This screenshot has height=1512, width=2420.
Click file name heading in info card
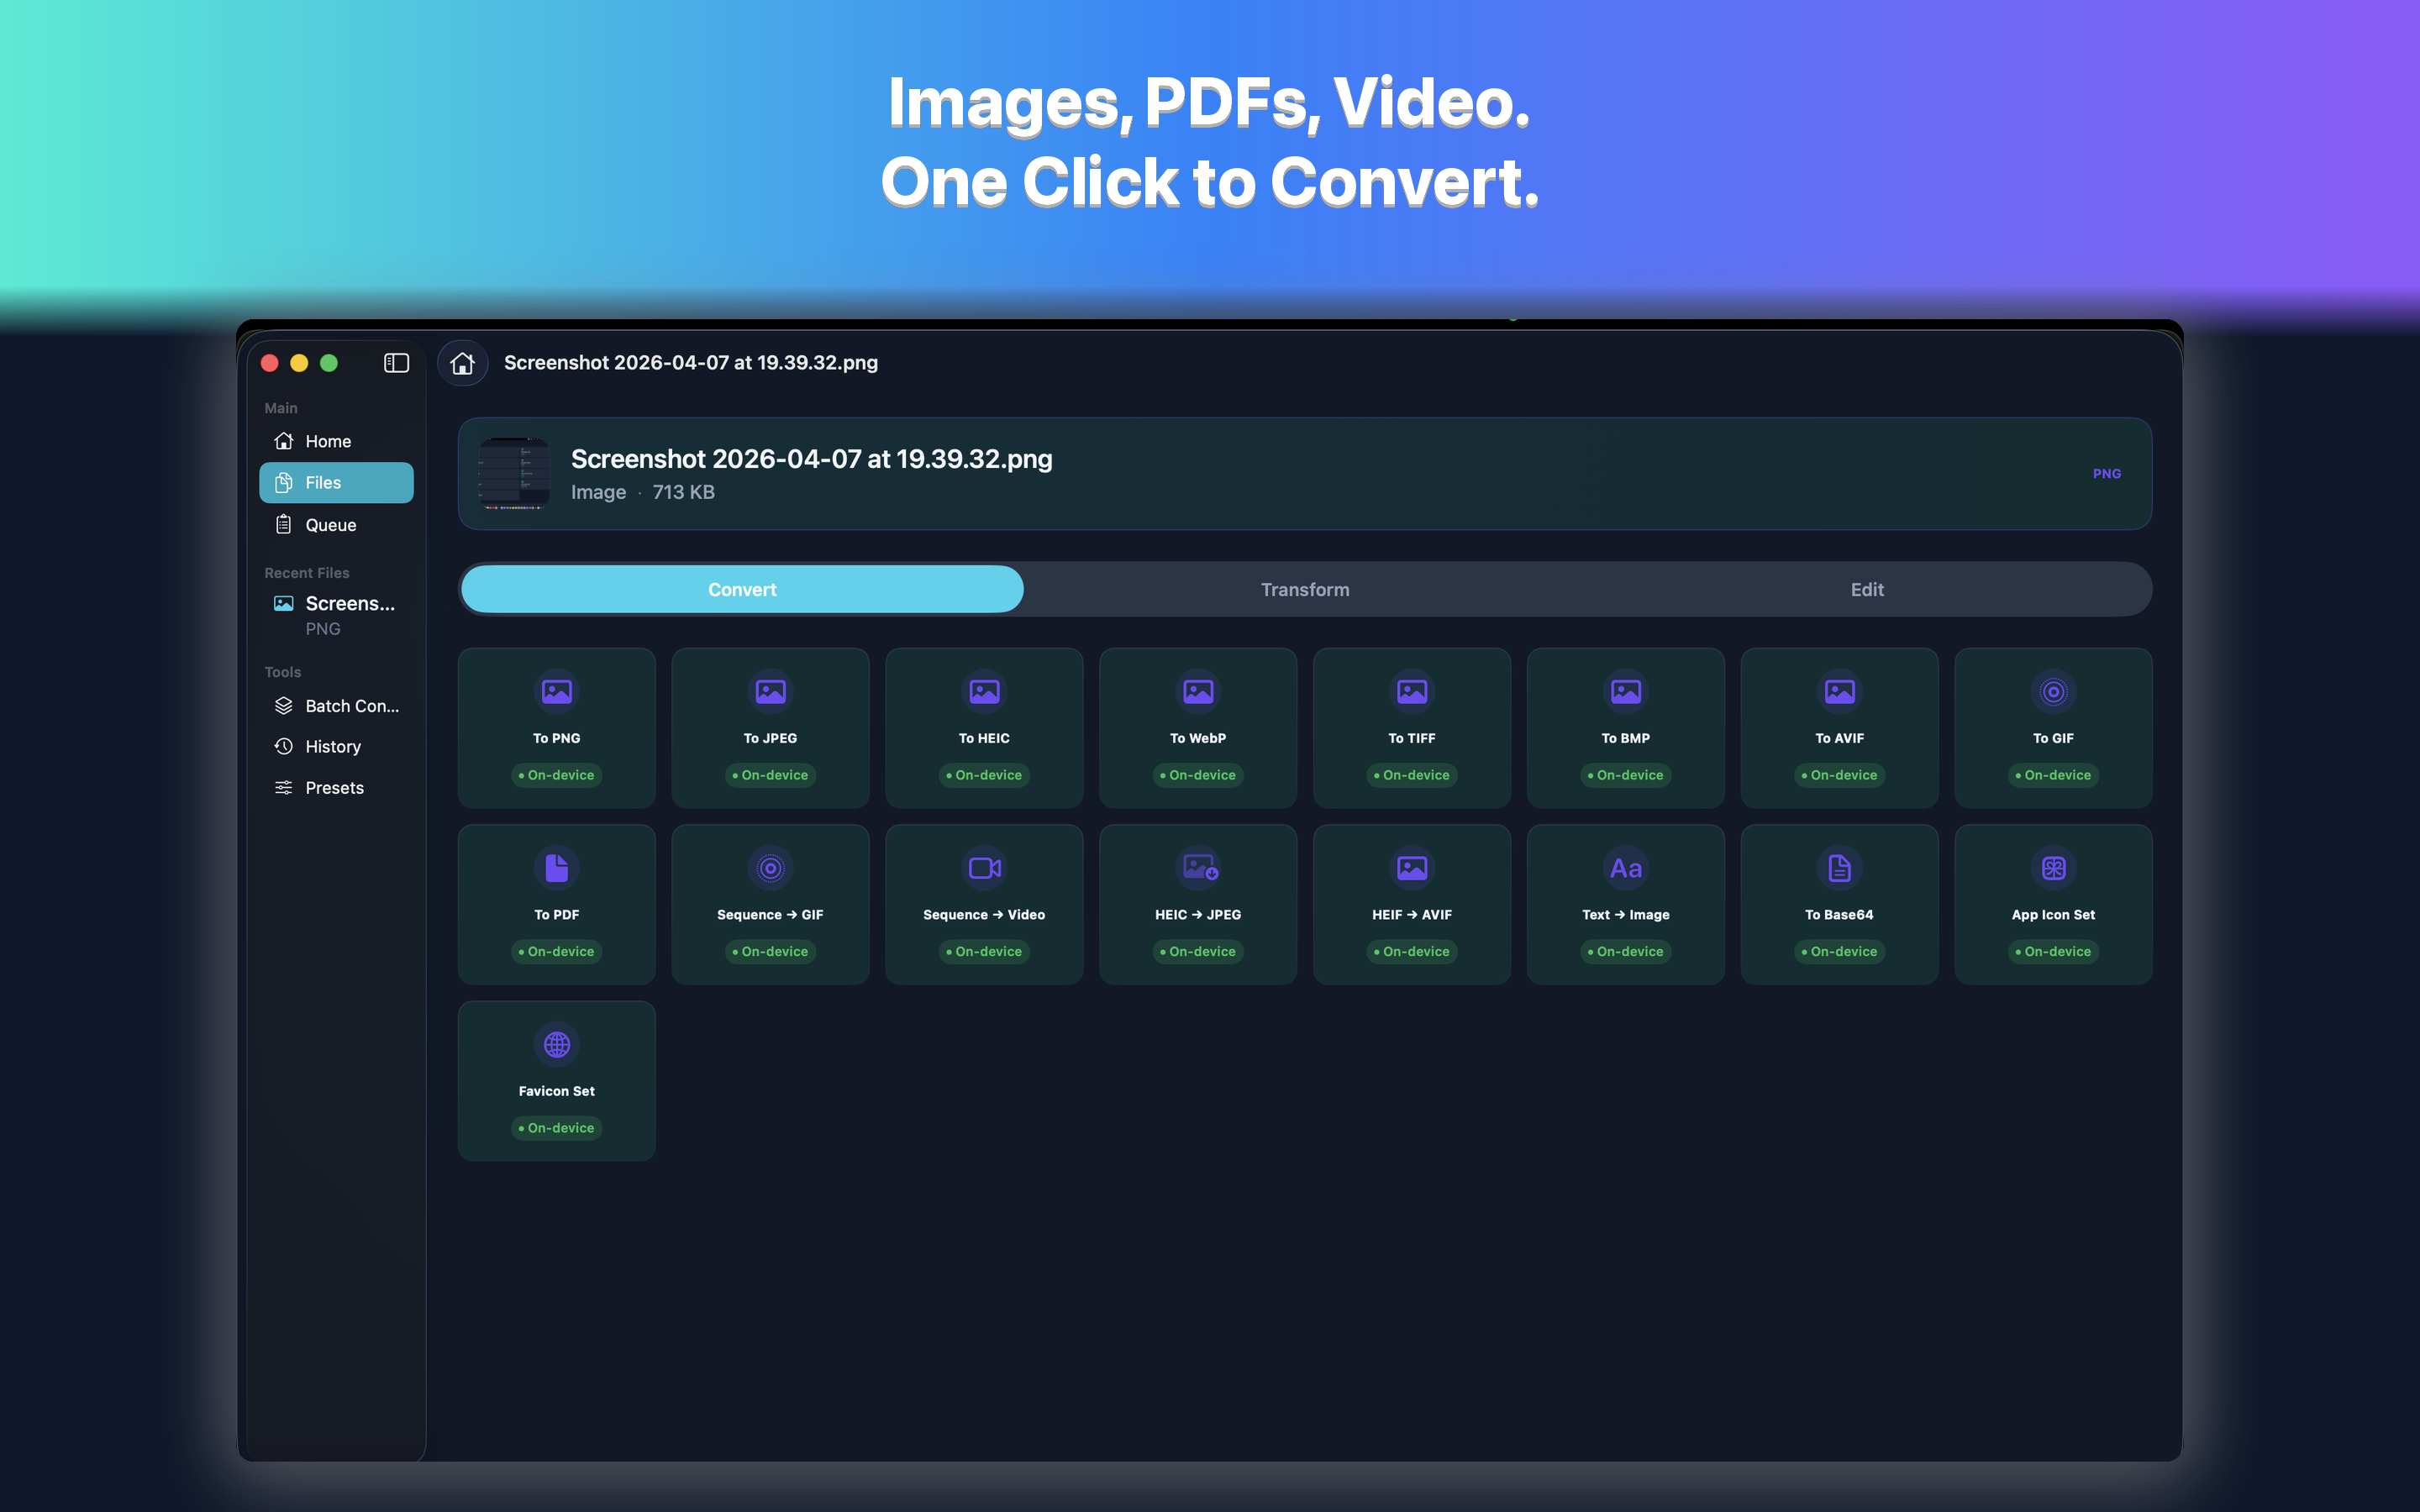(x=811, y=459)
